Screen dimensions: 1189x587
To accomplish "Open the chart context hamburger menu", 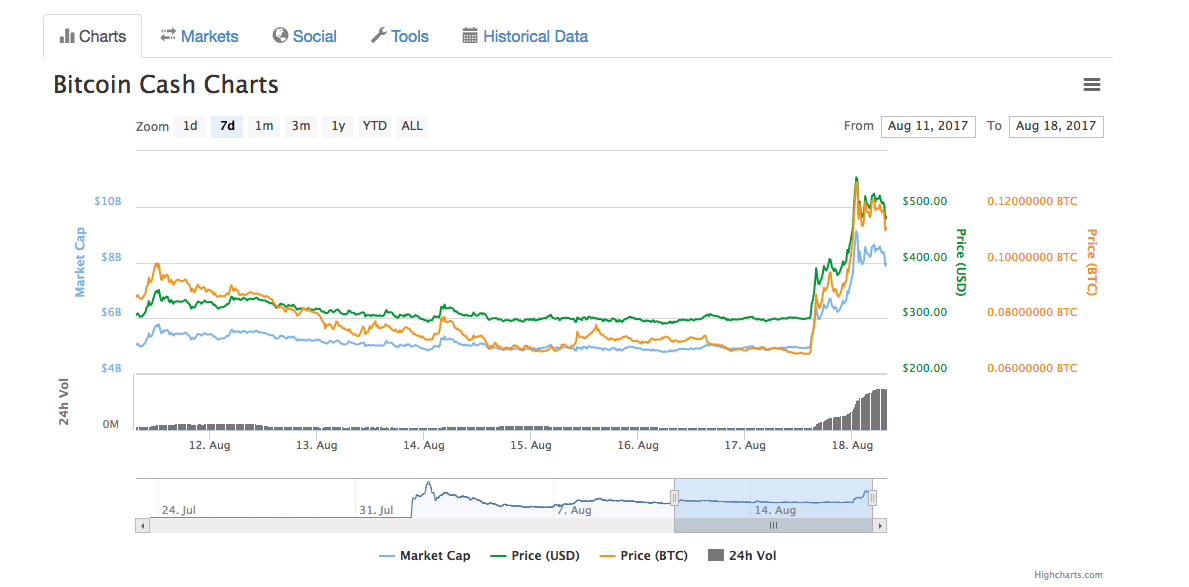I will (x=1091, y=85).
